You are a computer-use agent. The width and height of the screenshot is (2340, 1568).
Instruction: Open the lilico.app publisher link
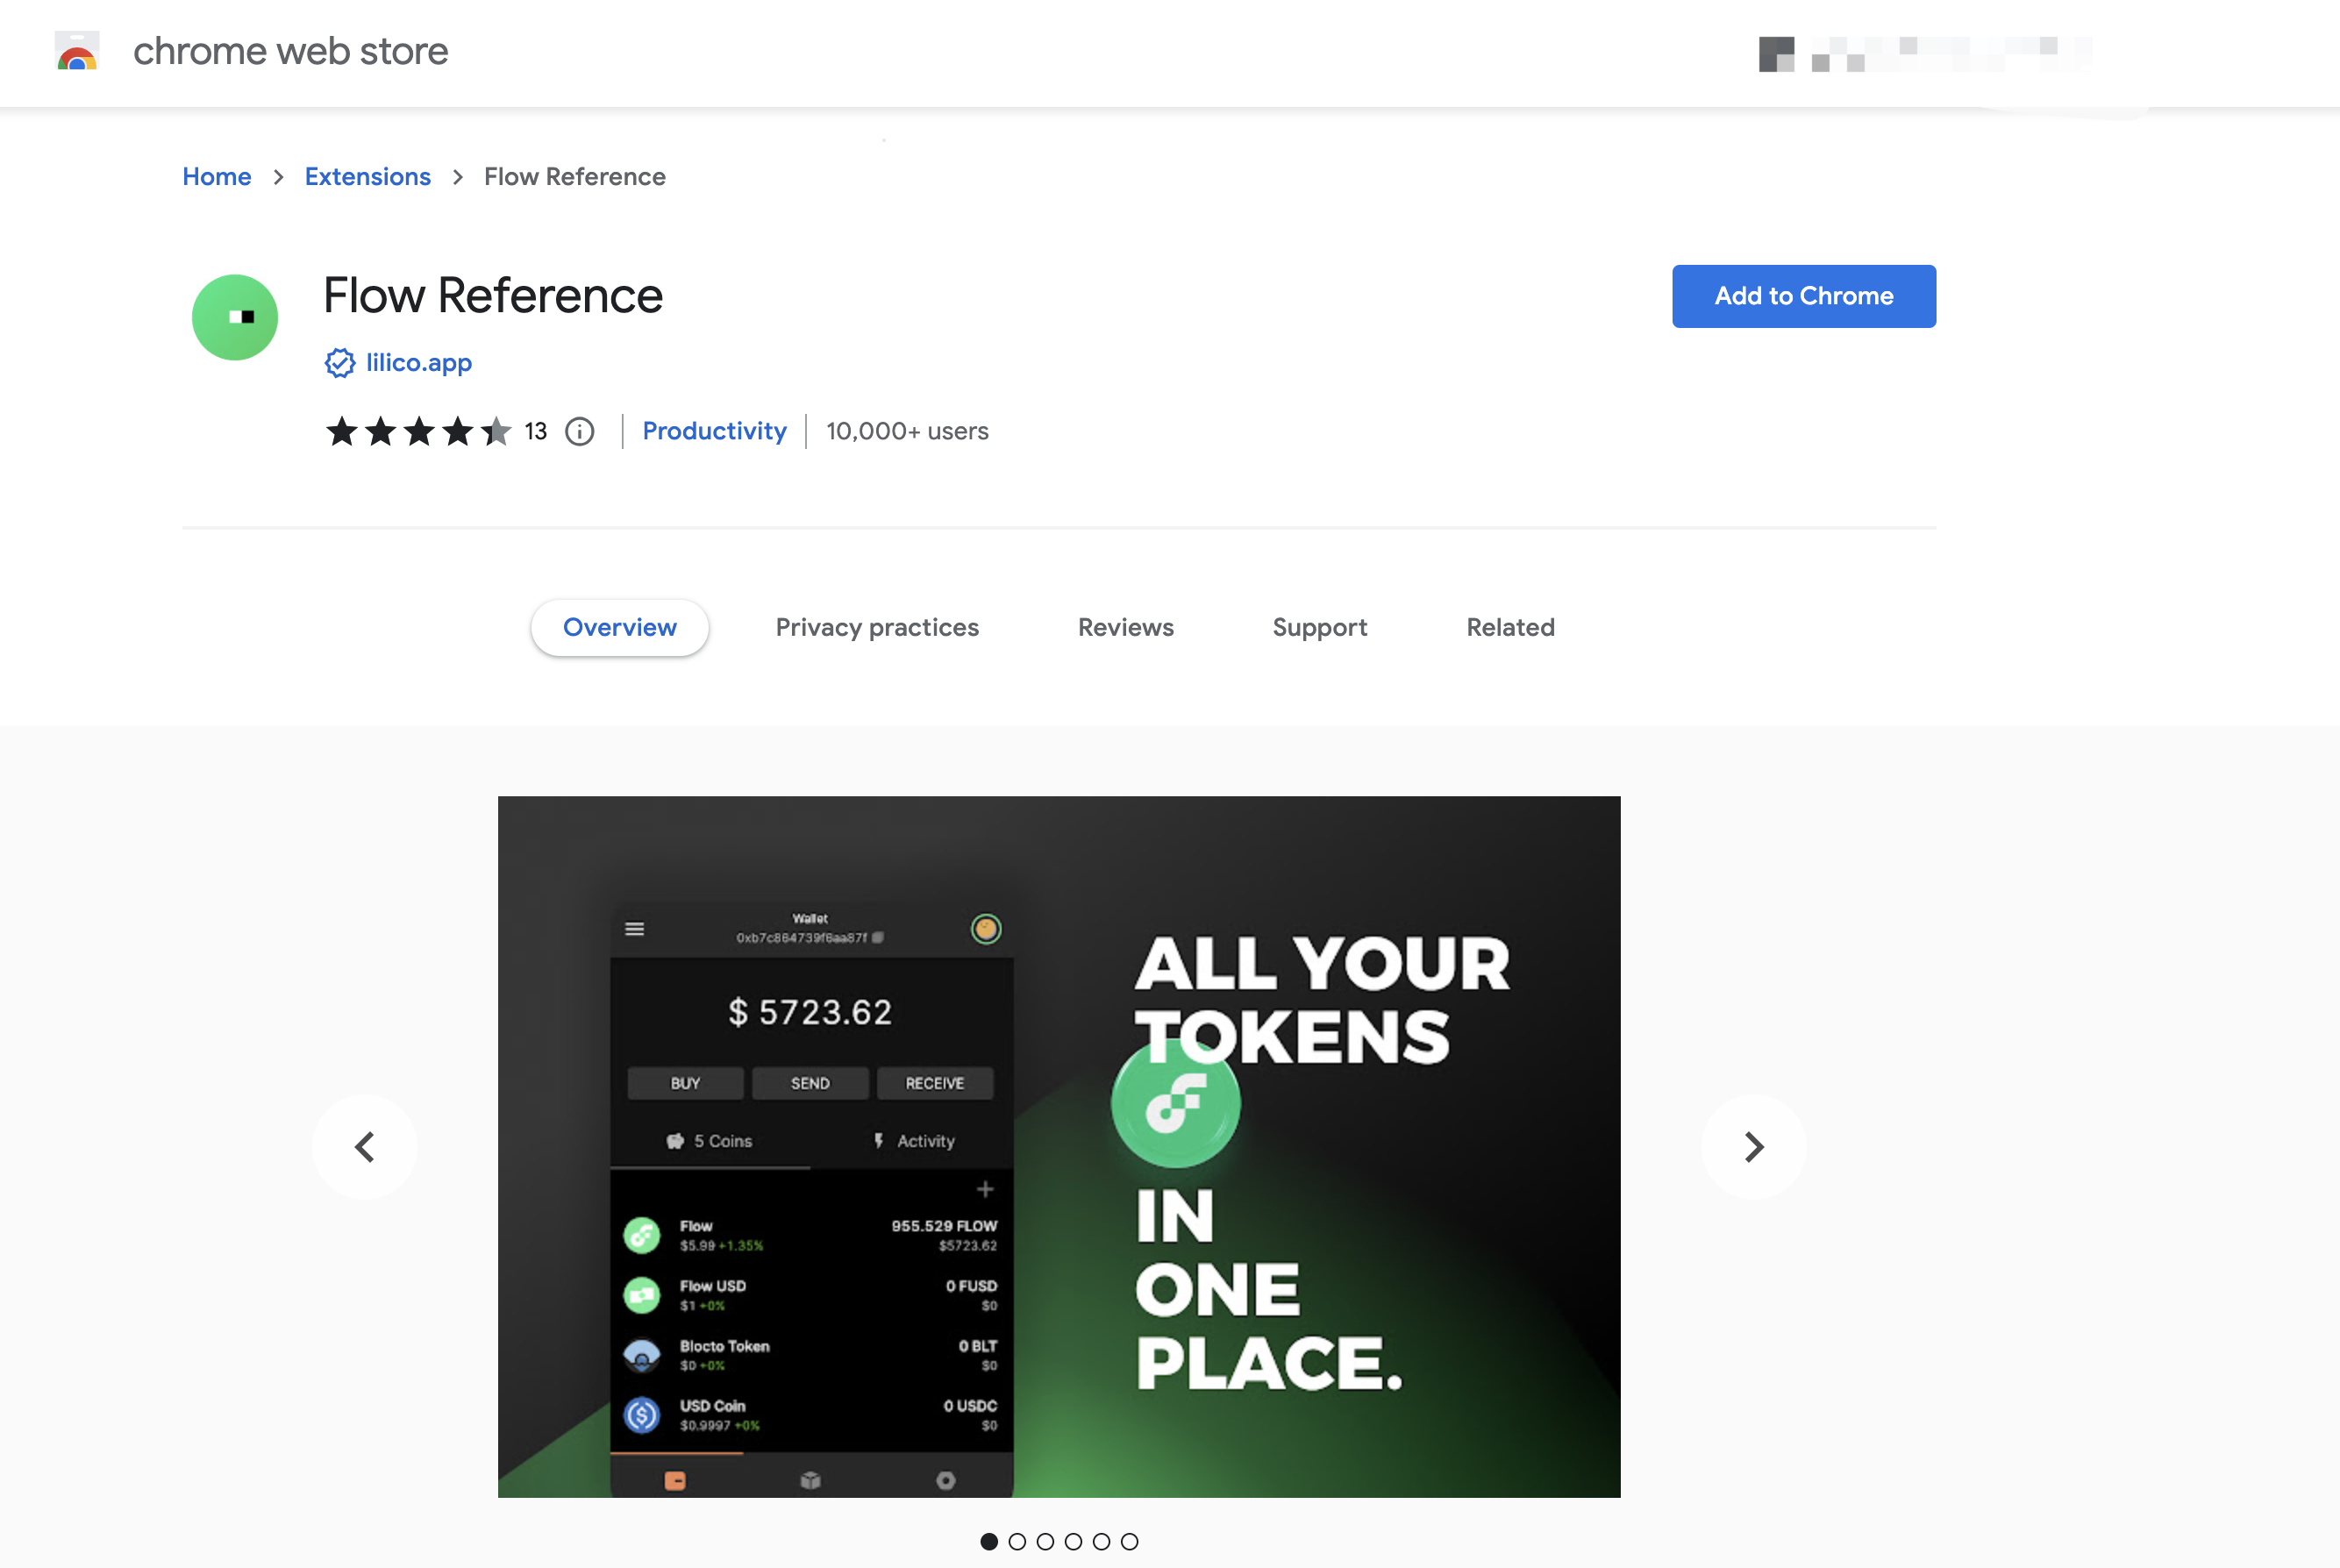[418, 363]
